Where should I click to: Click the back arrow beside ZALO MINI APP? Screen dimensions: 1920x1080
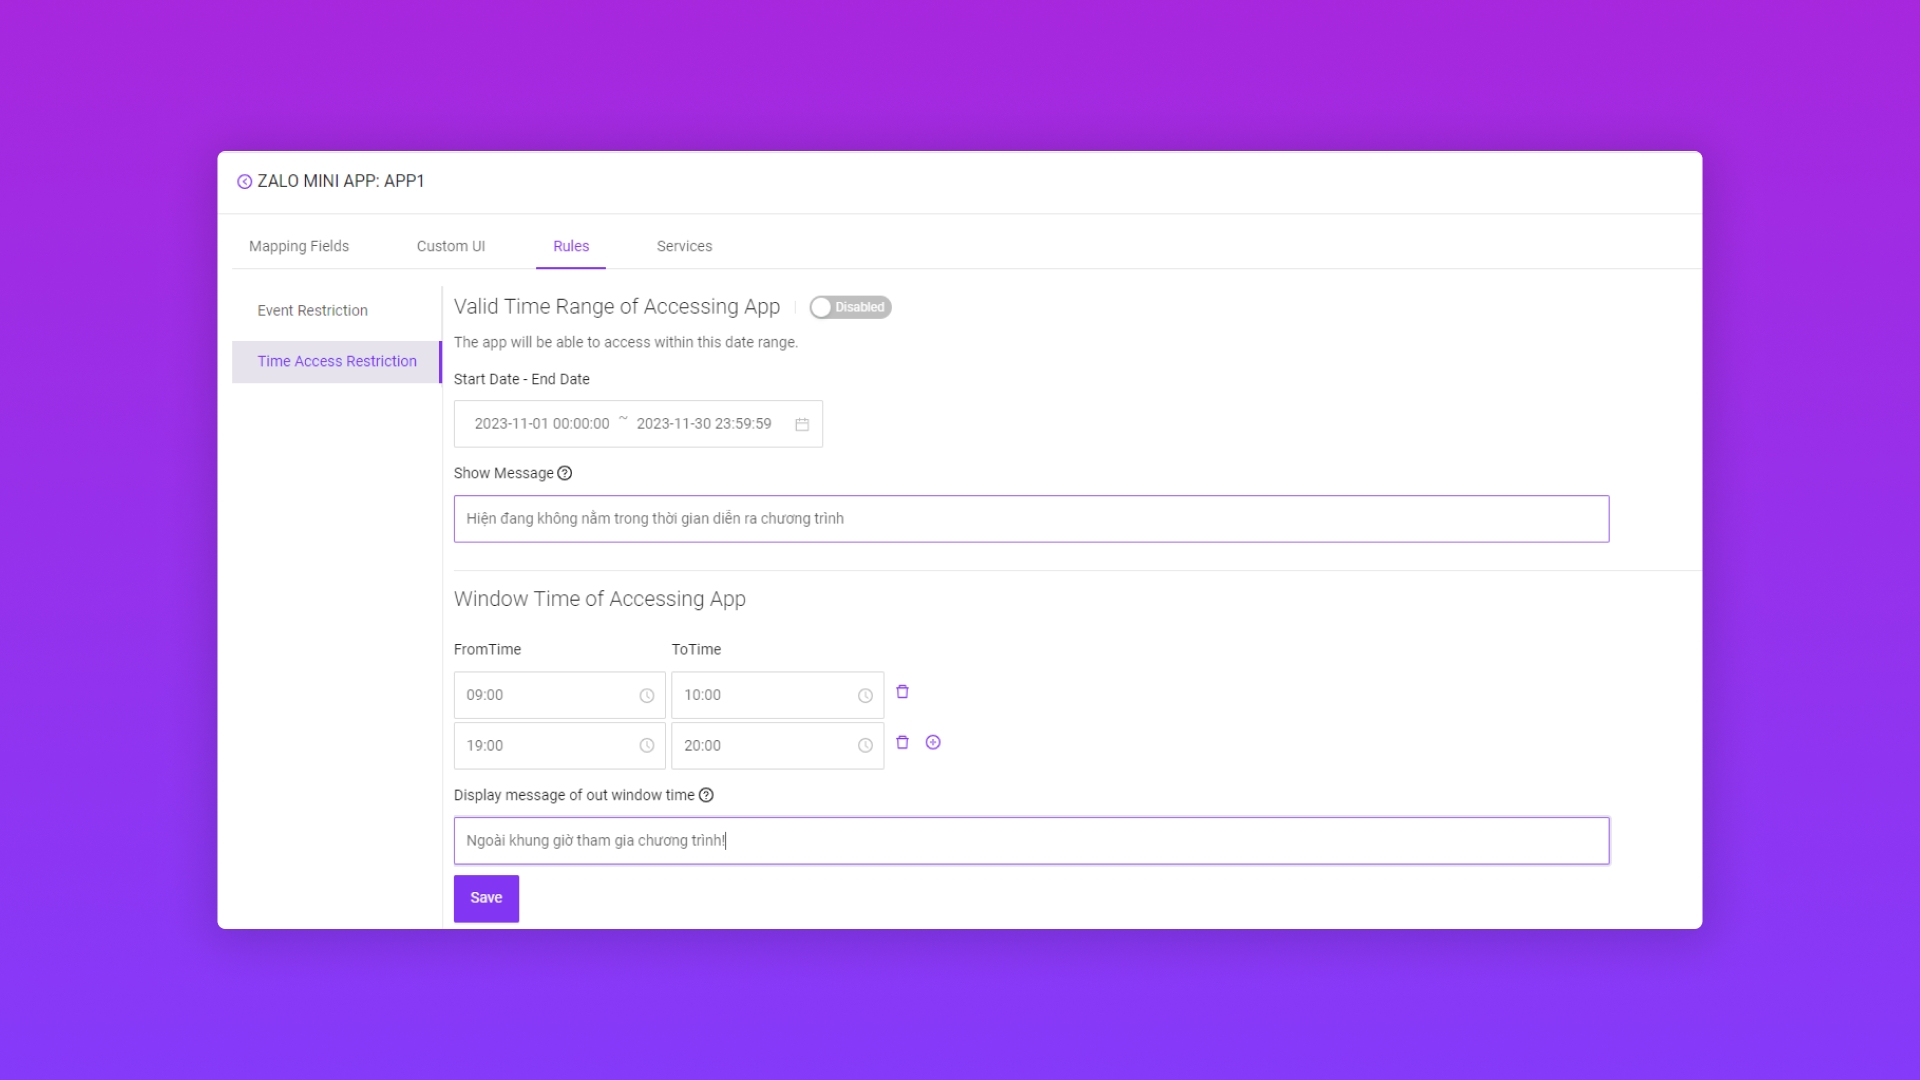[x=244, y=181]
